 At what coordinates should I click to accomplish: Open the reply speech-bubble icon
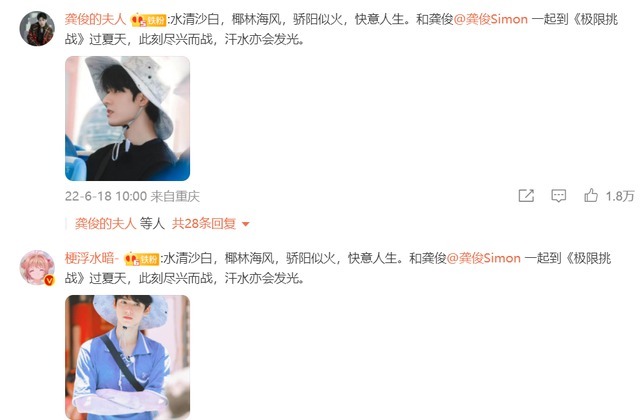(558, 196)
